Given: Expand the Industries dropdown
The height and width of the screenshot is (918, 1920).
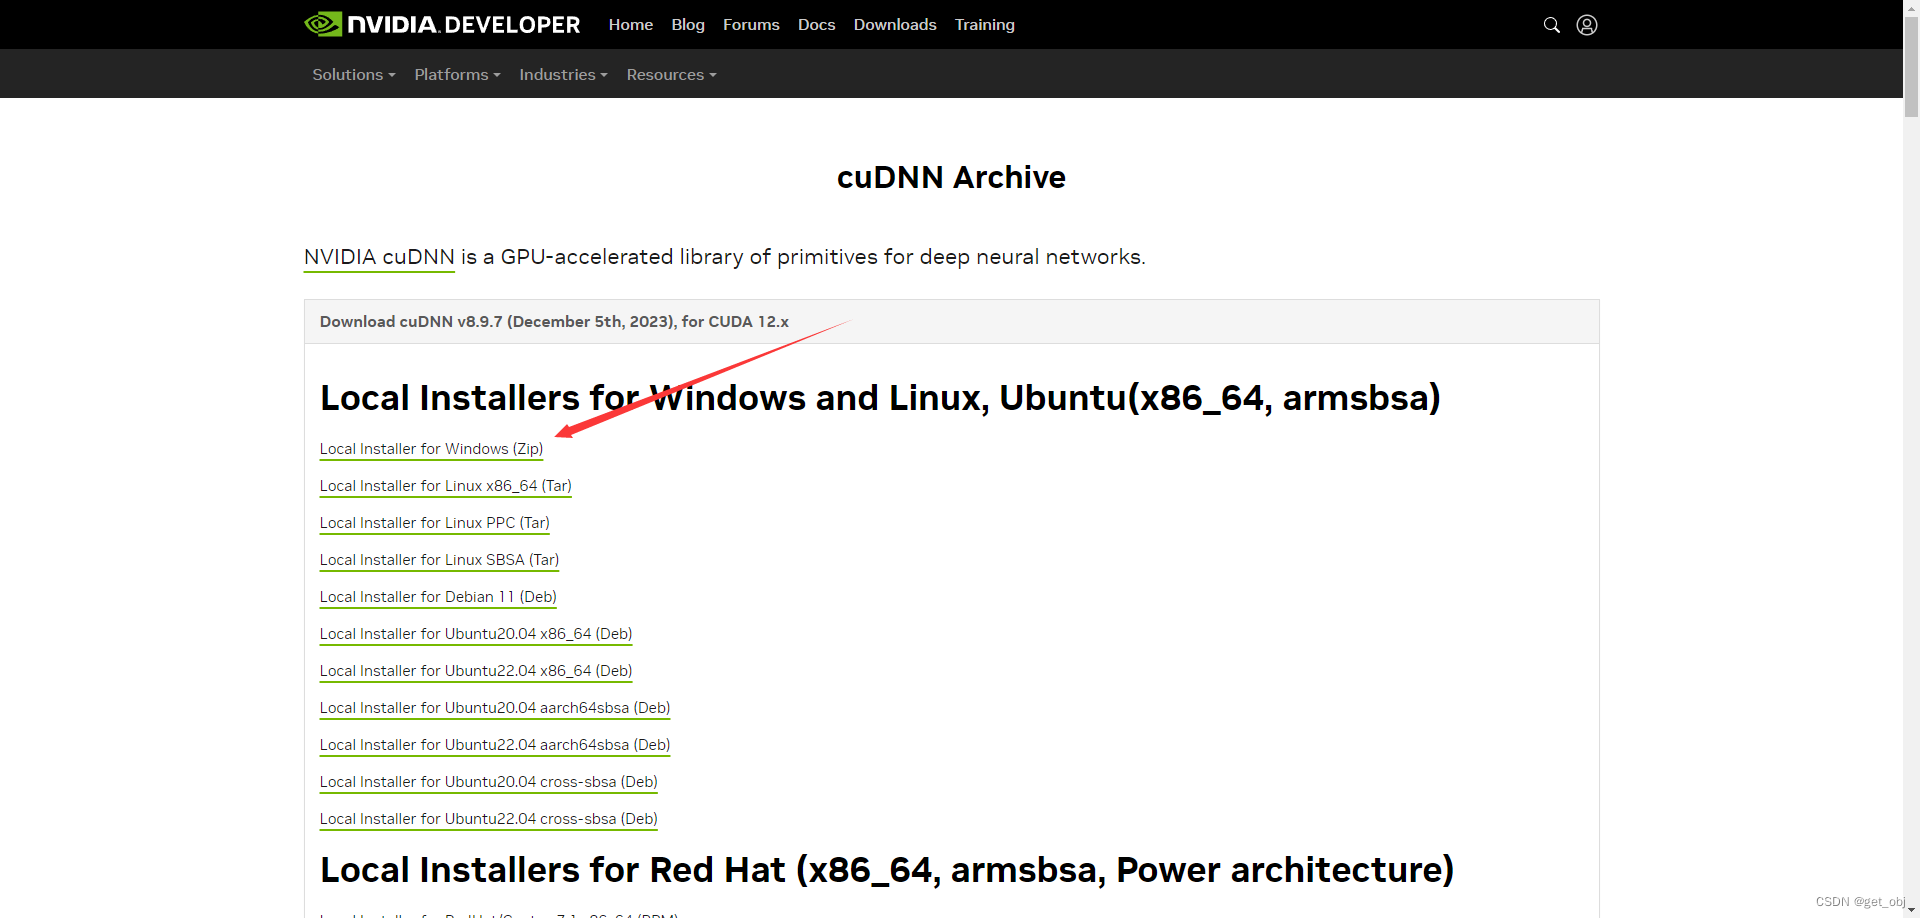Looking at the screenshot, I should pyautogui.click(x=563, y=75).
